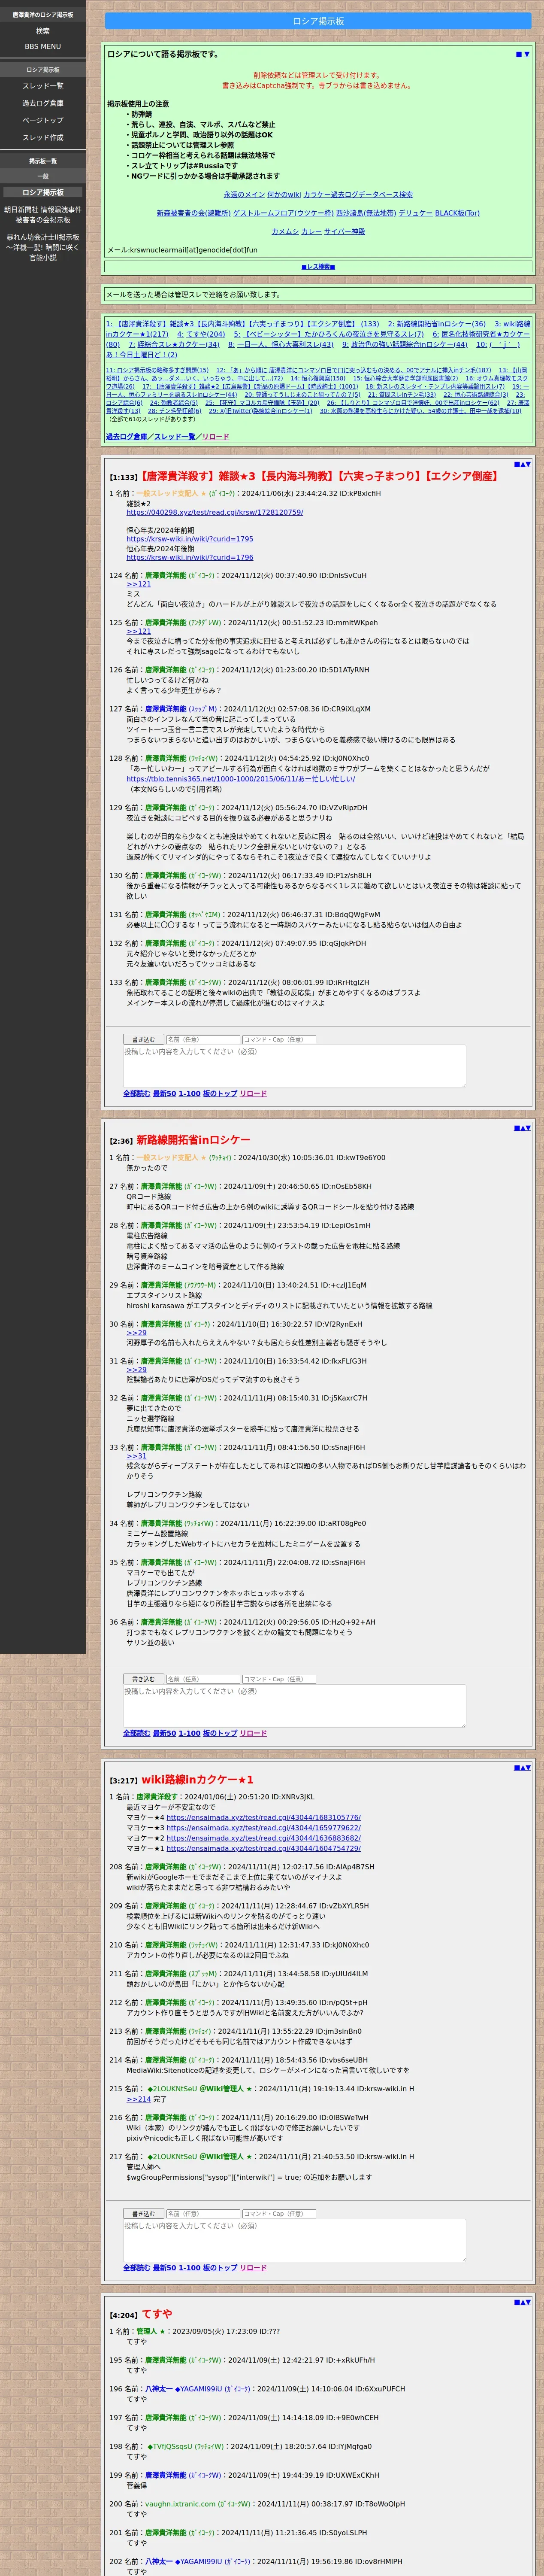Click the >>29 anchor in post 30
The height and width of the screenshot is (2576, 544).
click(x=136, y=1333)
